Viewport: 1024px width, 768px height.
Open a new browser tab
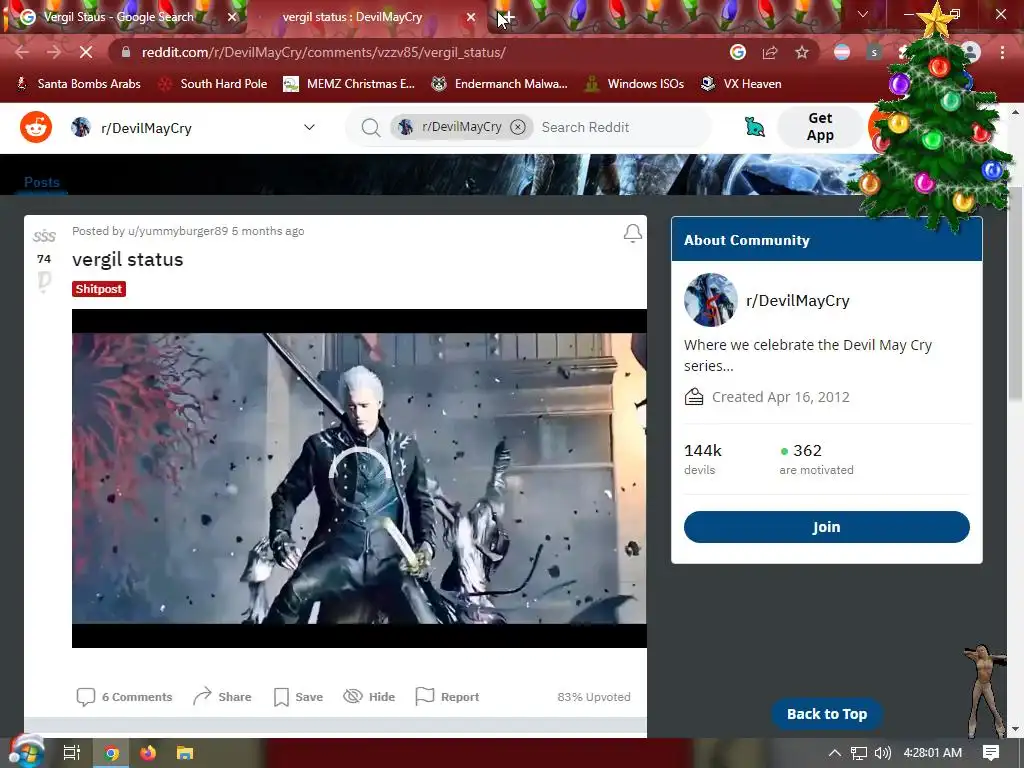[507, 17]
